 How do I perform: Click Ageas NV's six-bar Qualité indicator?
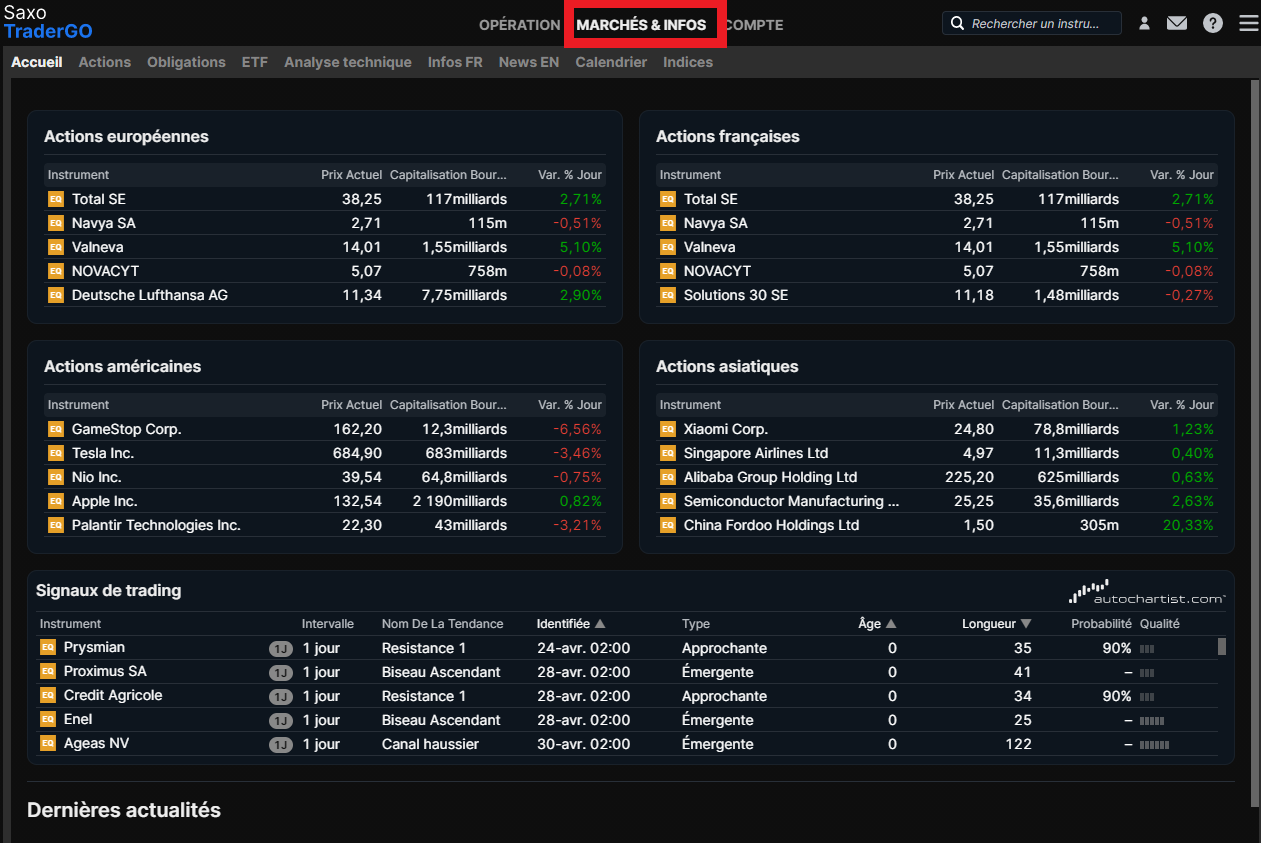click(1154, 744)
